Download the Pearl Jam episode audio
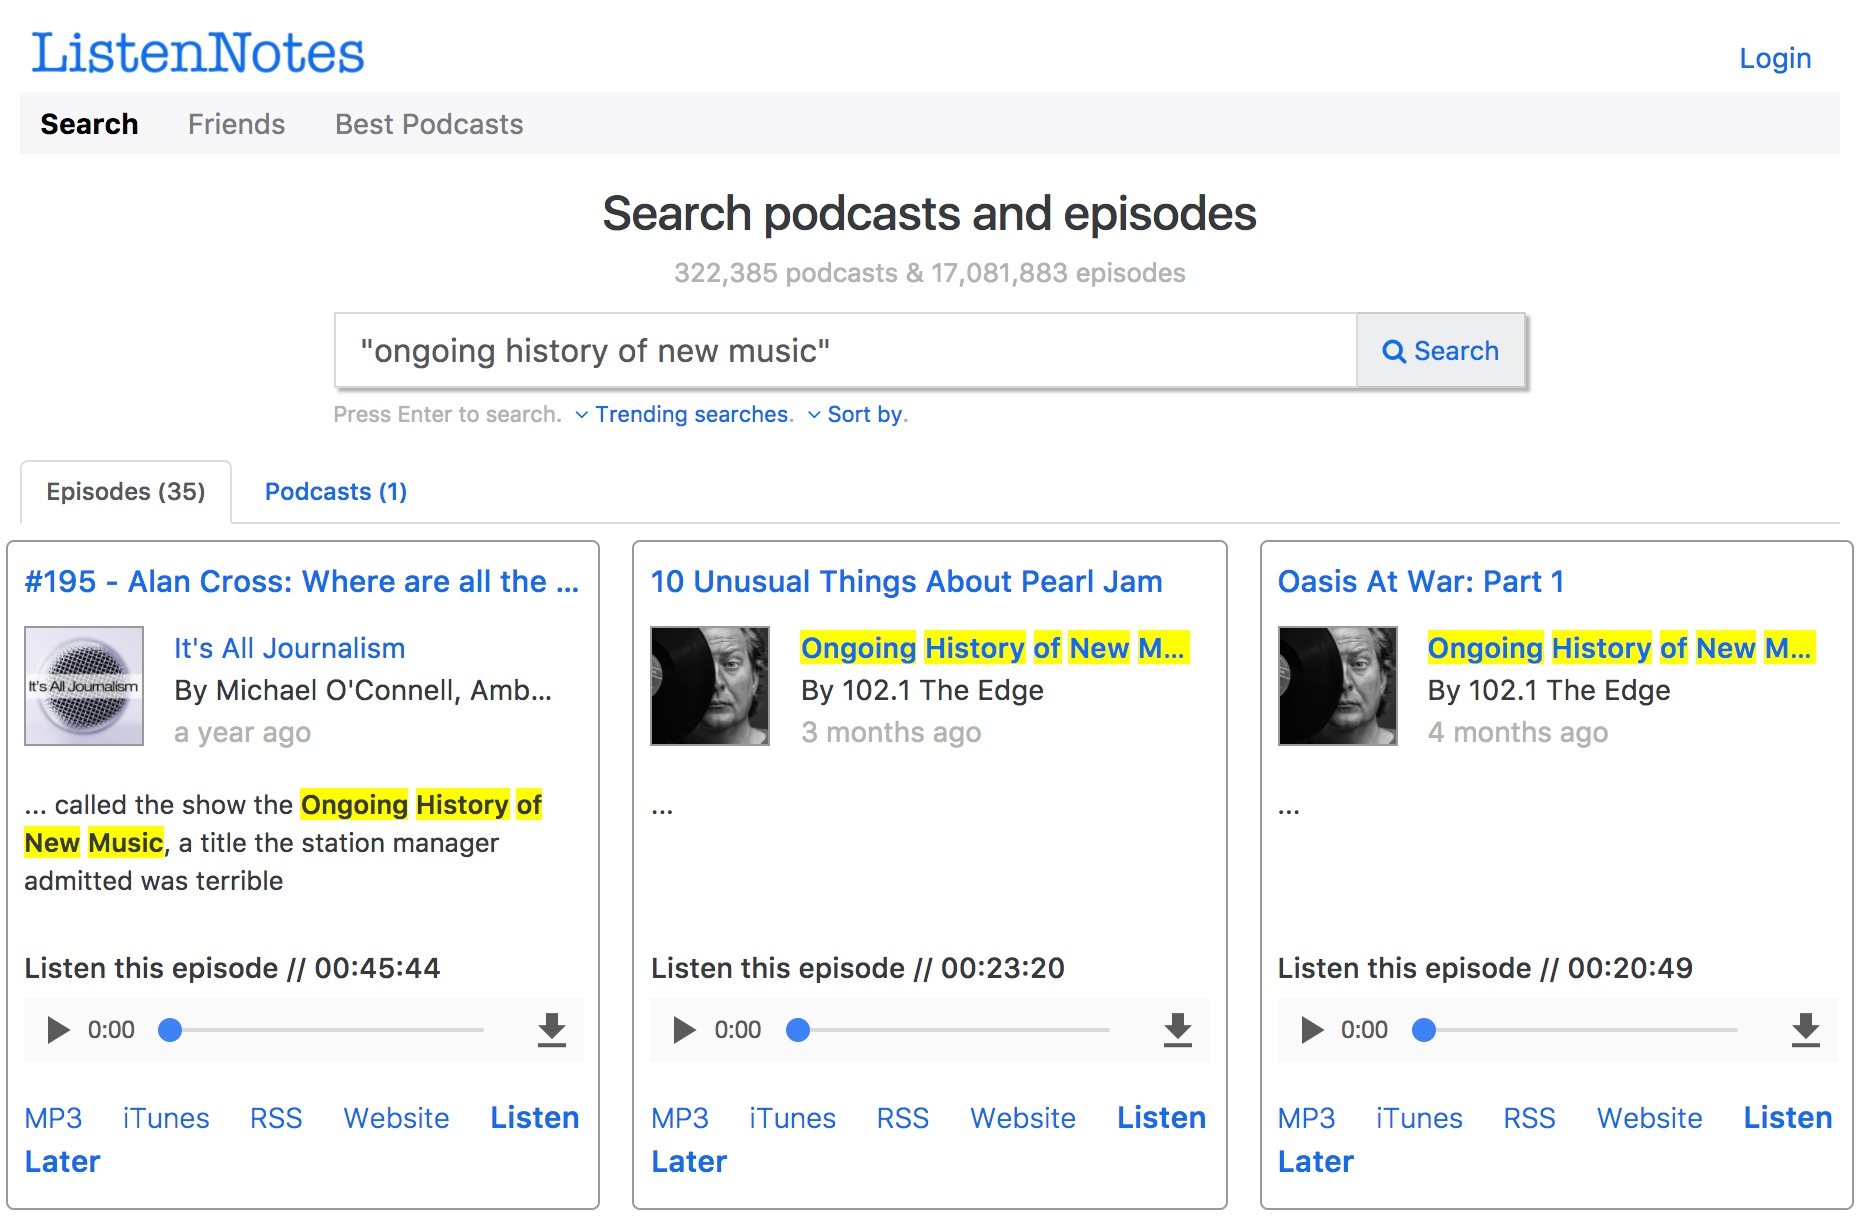1860x1218 pixels. pos(1179,1029)
